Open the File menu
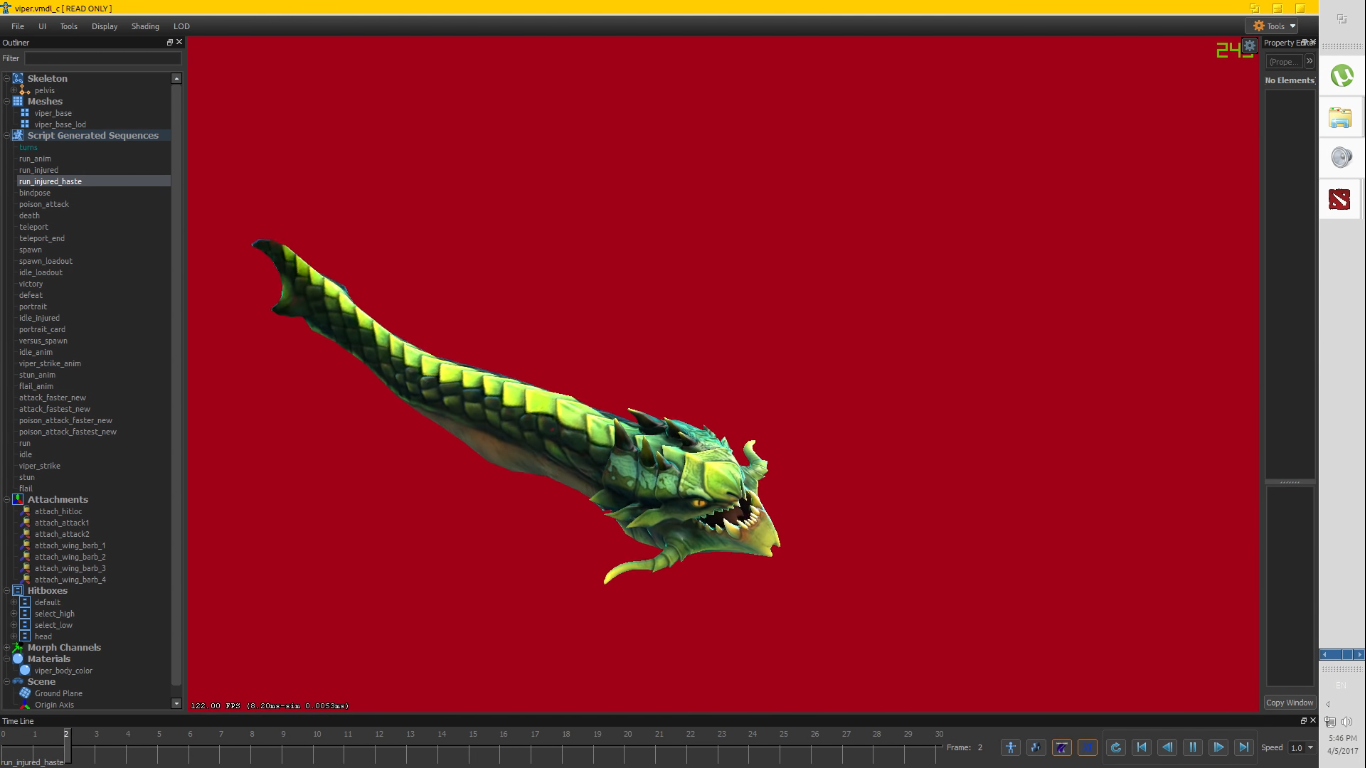The width and height of the screenshot is (1366, 768). 18,26
